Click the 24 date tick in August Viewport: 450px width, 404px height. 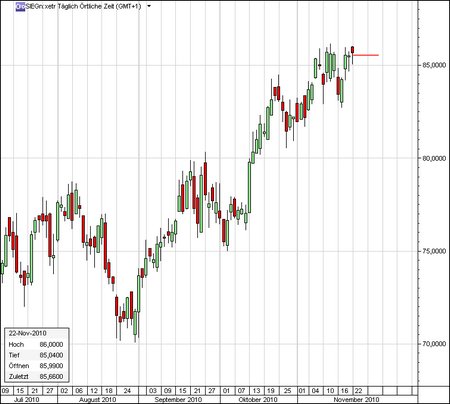tap(127, 390)
